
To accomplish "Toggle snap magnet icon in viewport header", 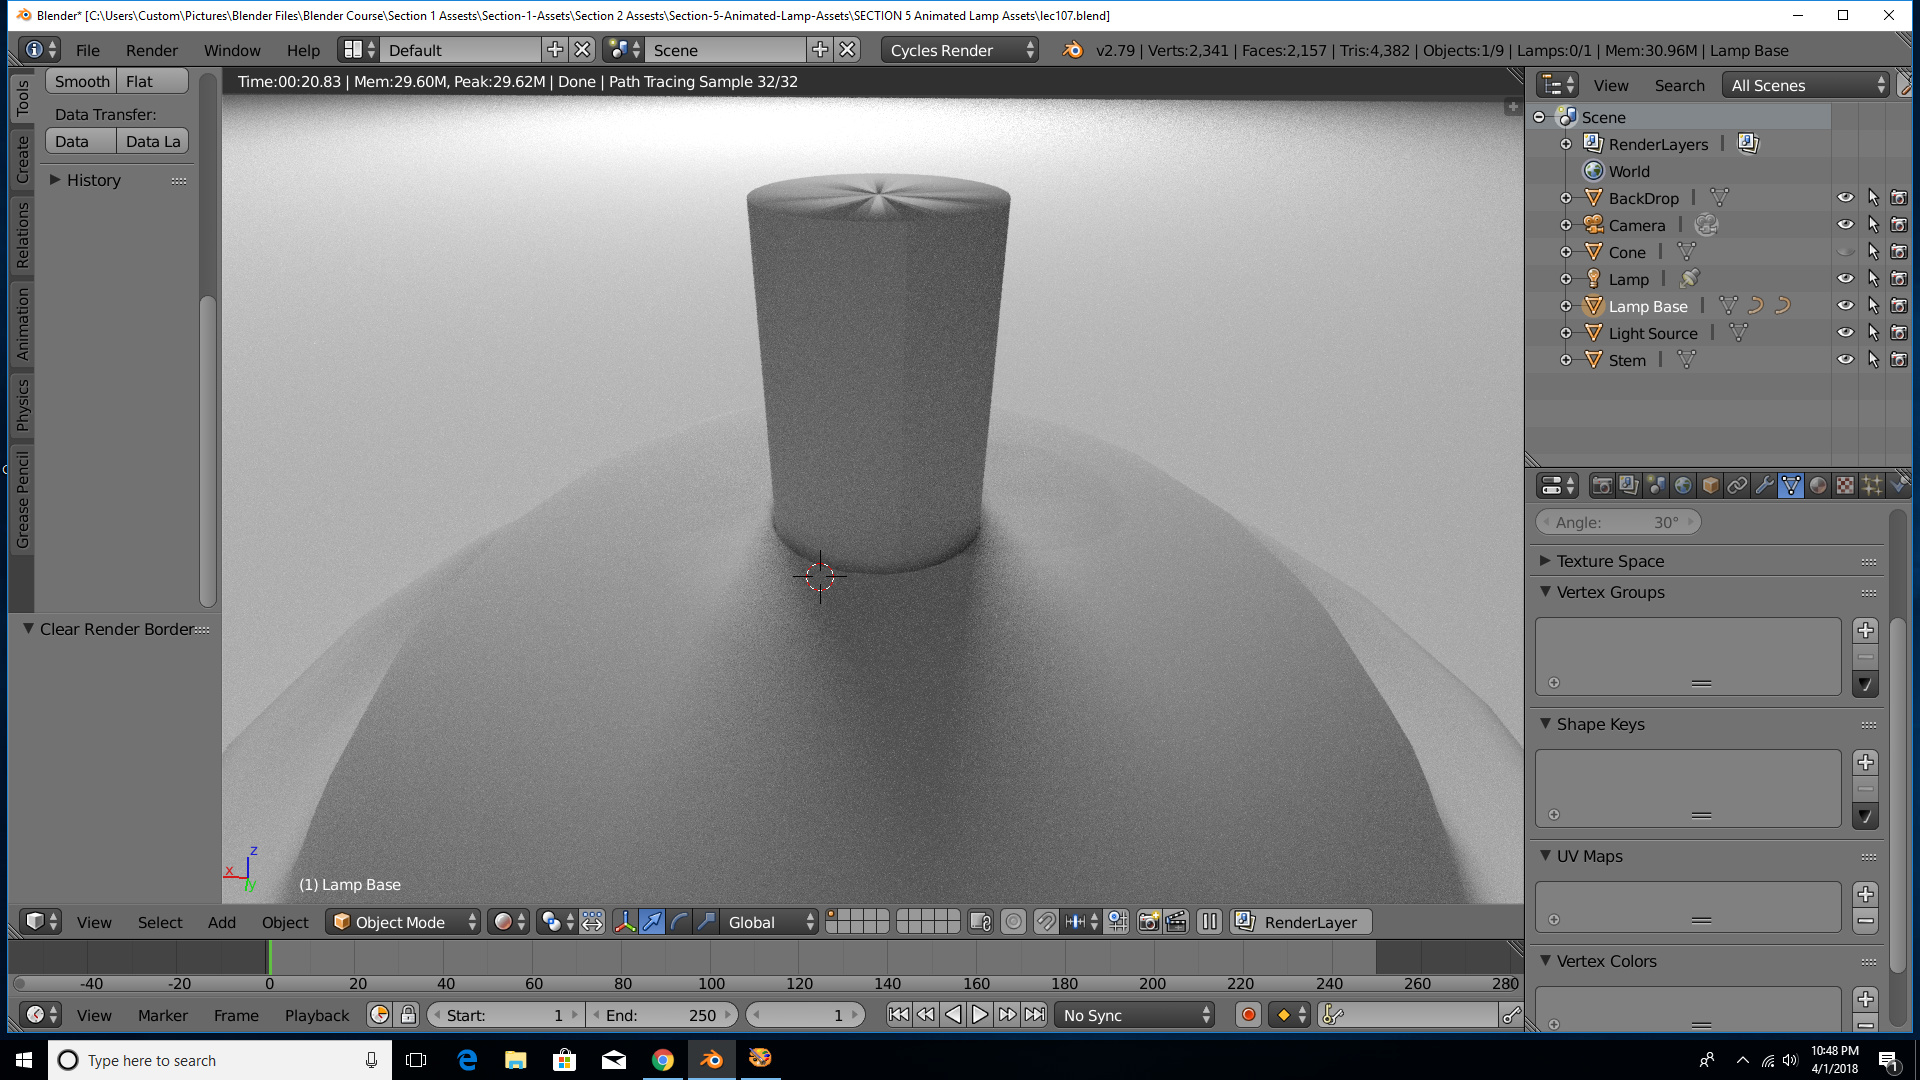I will [x=1046, y=922].
